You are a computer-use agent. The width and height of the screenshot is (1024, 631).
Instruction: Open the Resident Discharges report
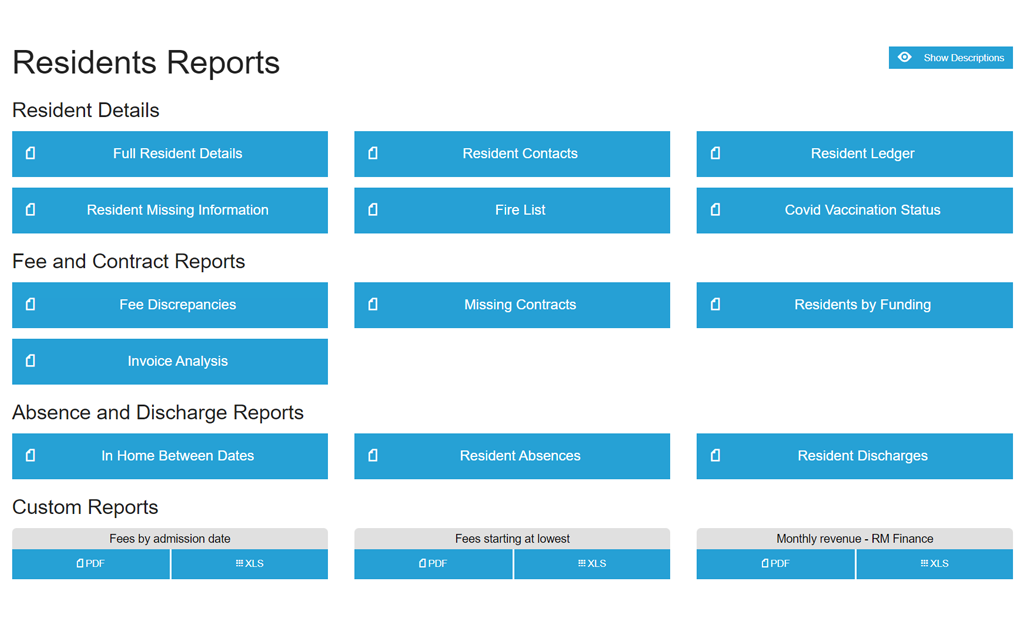click(854, 456)
